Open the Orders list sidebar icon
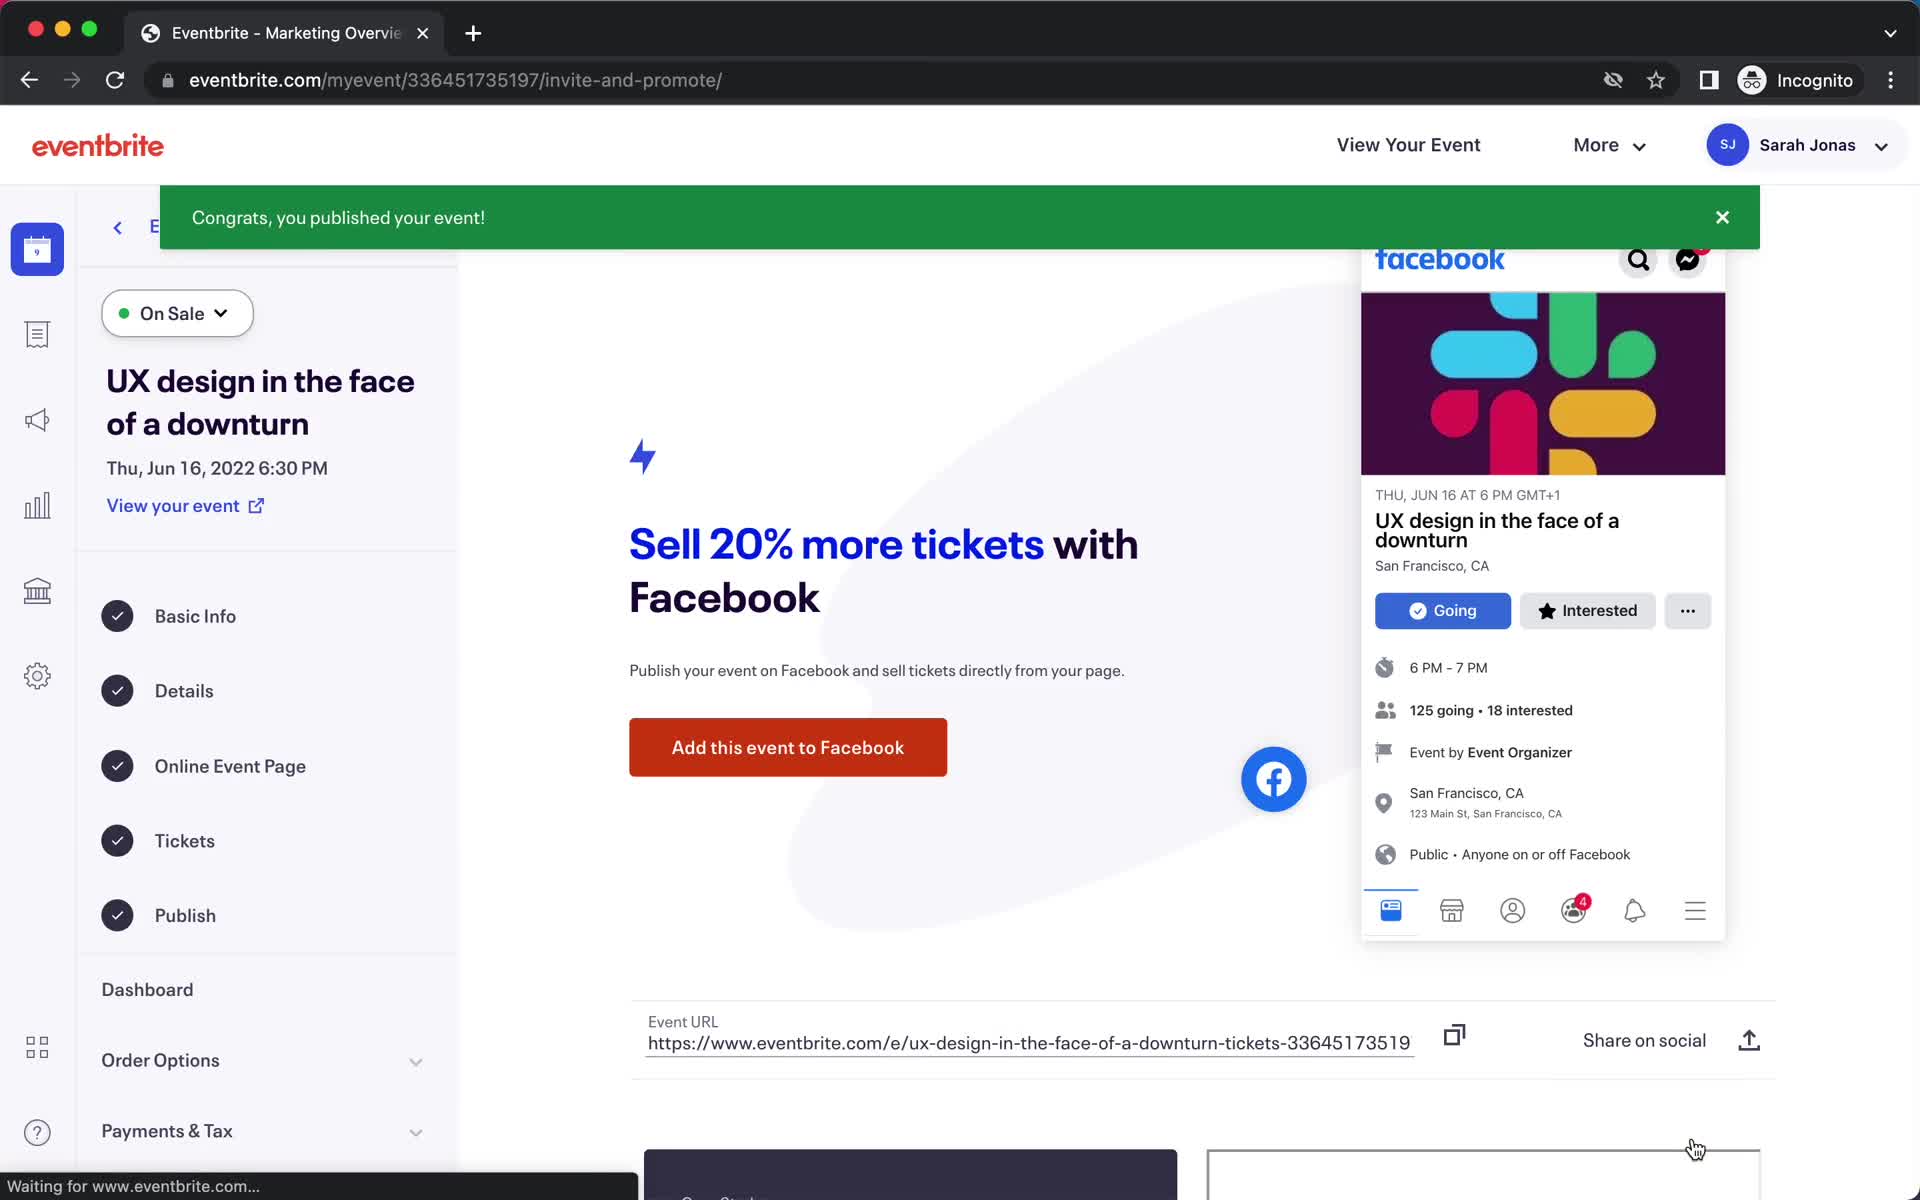1920x1200 pixels. tap(37, 335)
